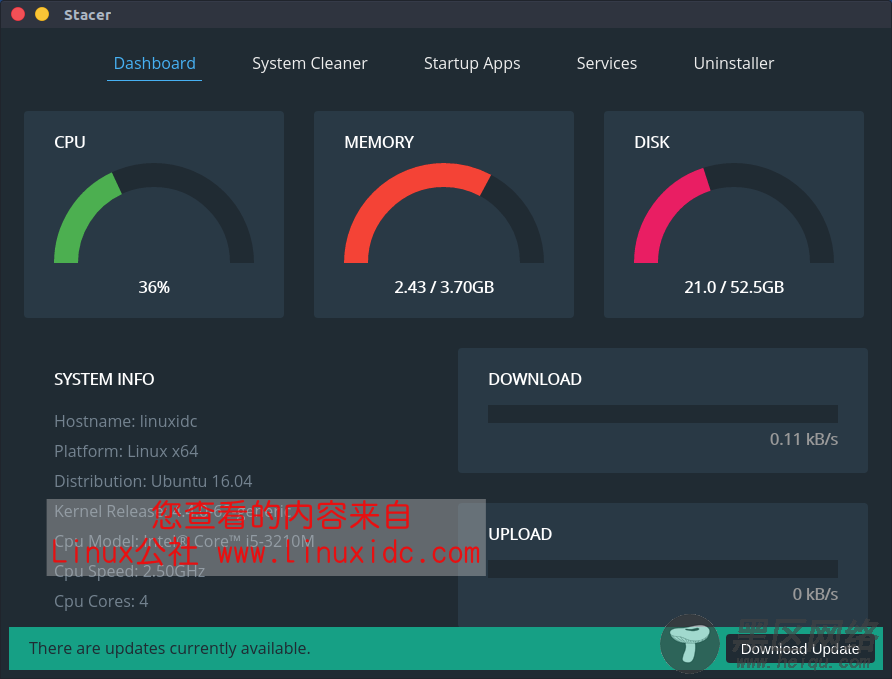Click the Download Update button
Screen dimensions: 892x679
pyautogui.click(x=799, y=649)
